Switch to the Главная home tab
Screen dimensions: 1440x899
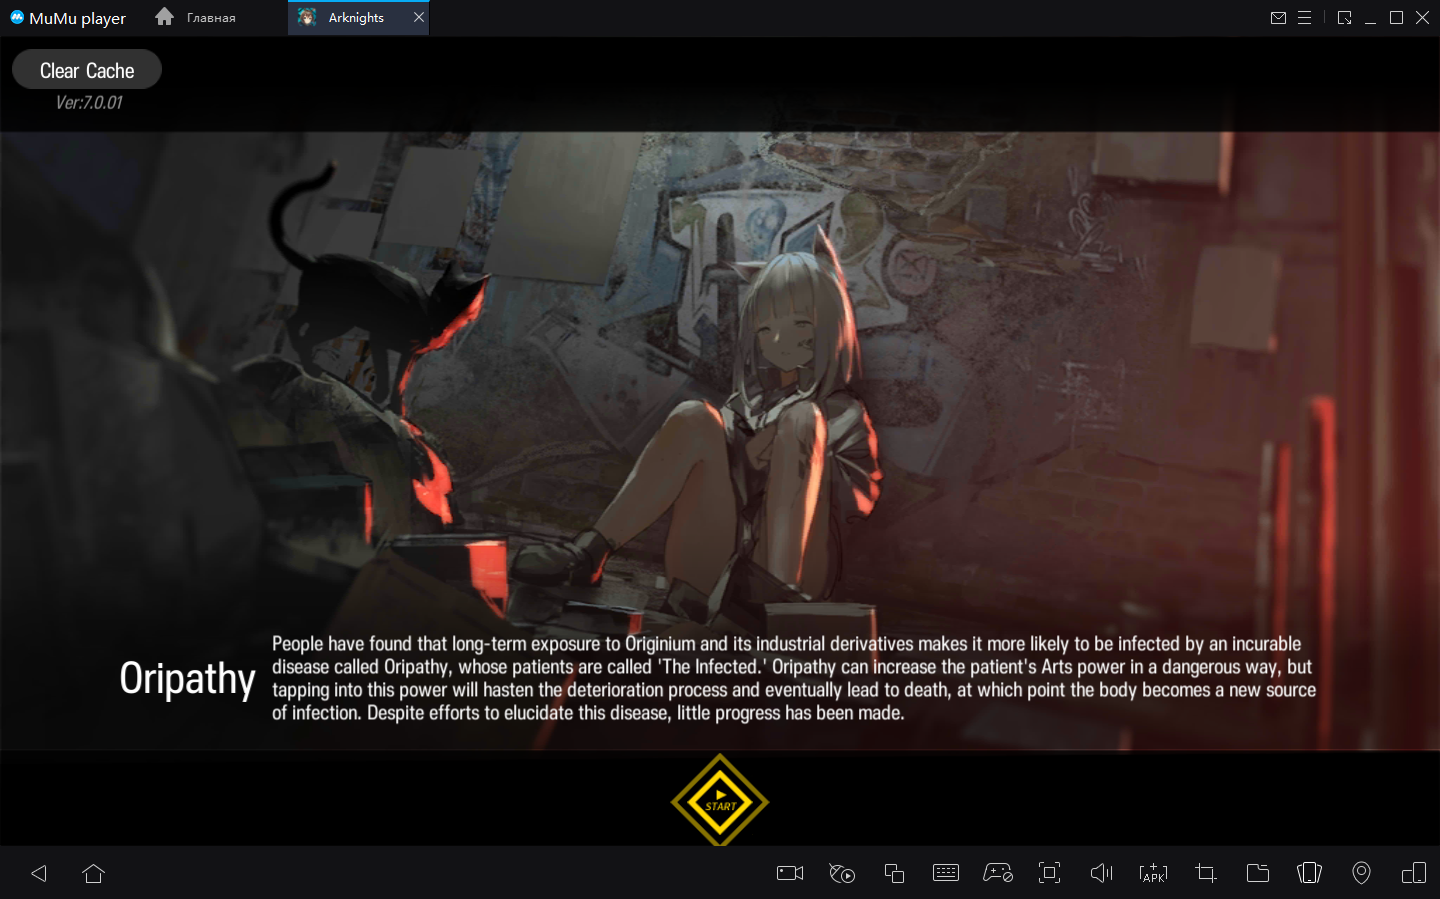tap(197, 18)
